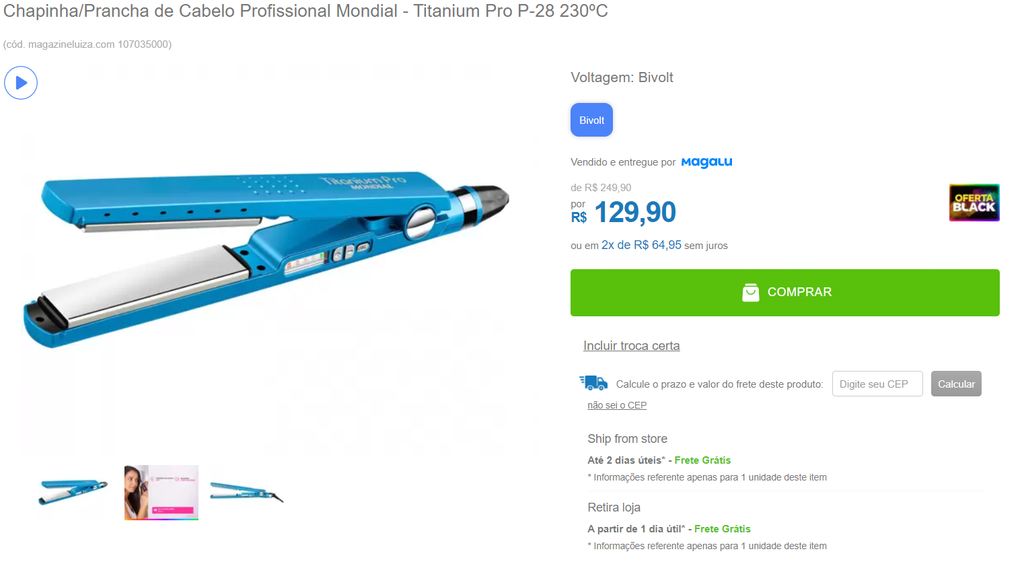Click the Oferta Black badge

point(974,203)
